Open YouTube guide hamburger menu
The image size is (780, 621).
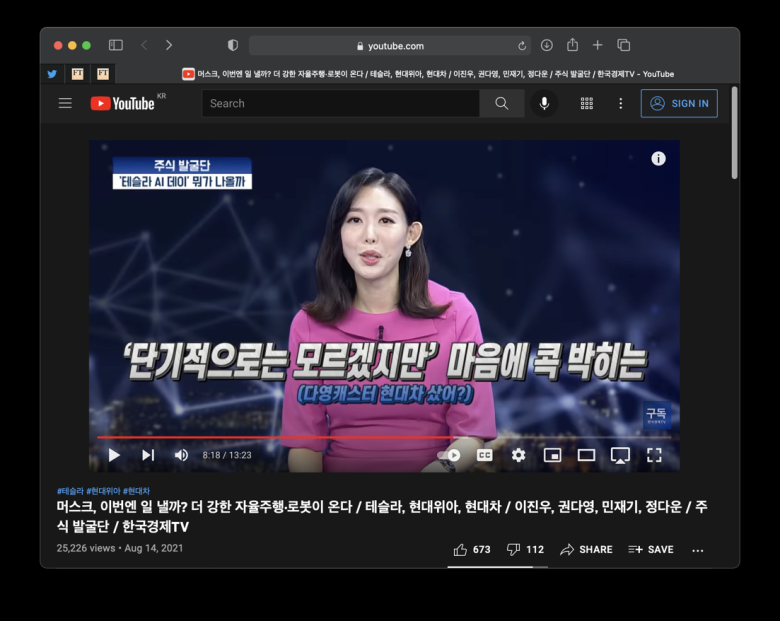[65, 104]
